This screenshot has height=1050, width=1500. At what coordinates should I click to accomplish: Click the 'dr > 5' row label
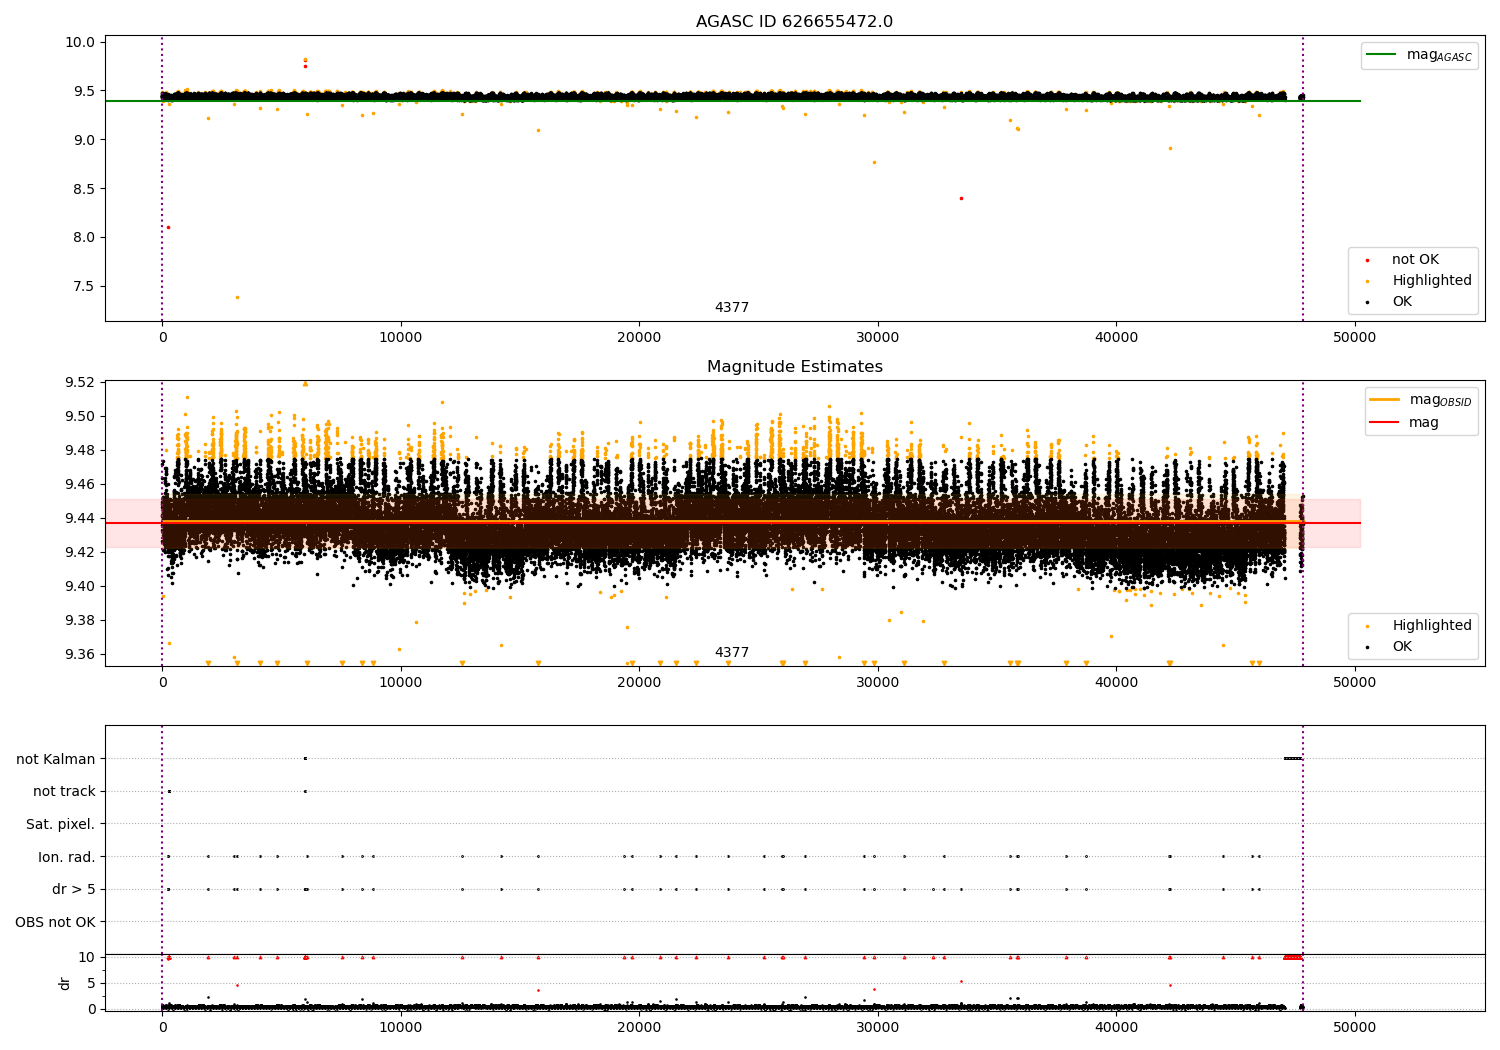click(74, 889)
